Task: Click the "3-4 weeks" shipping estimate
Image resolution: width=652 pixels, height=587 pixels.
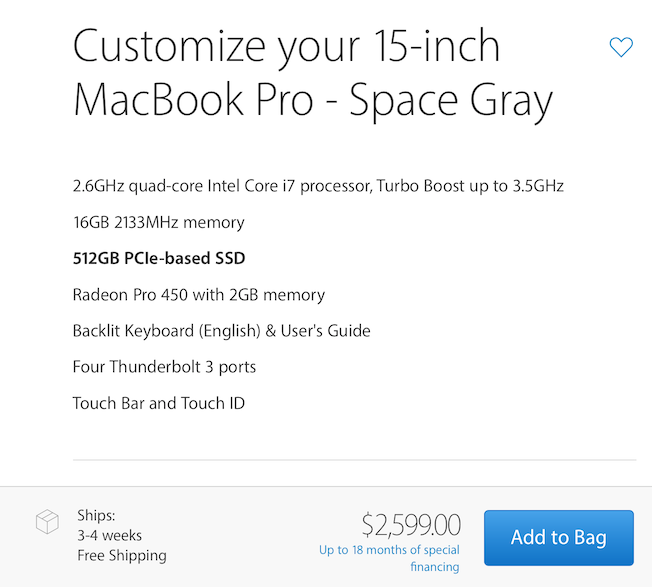Action: 109,535
